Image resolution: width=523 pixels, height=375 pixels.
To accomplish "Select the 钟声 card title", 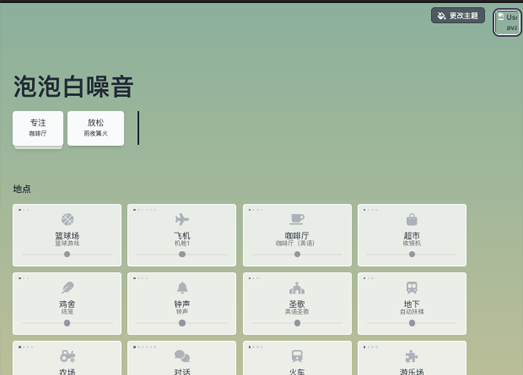I will tap(182, 304).
